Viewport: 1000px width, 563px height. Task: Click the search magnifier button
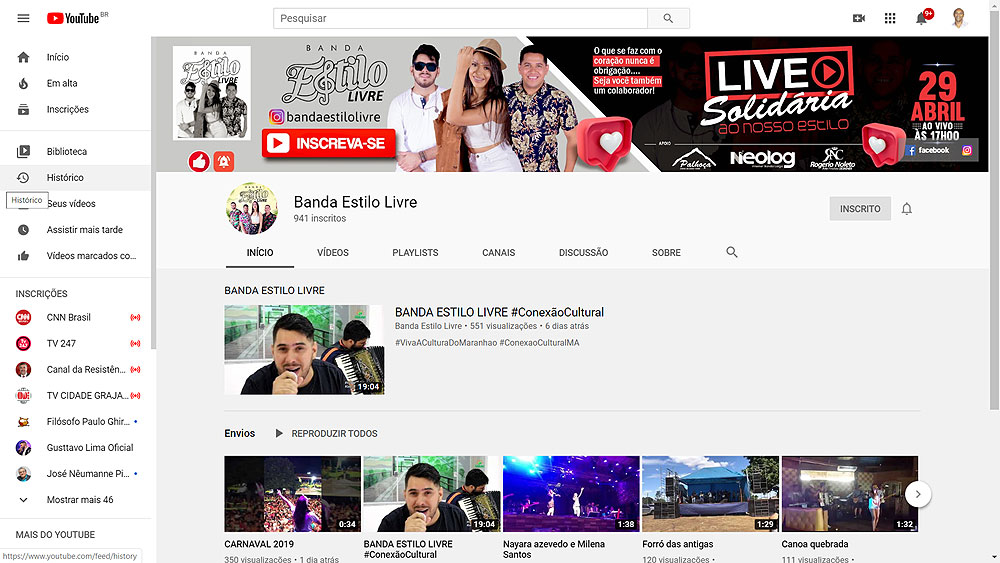coord(668,18)
